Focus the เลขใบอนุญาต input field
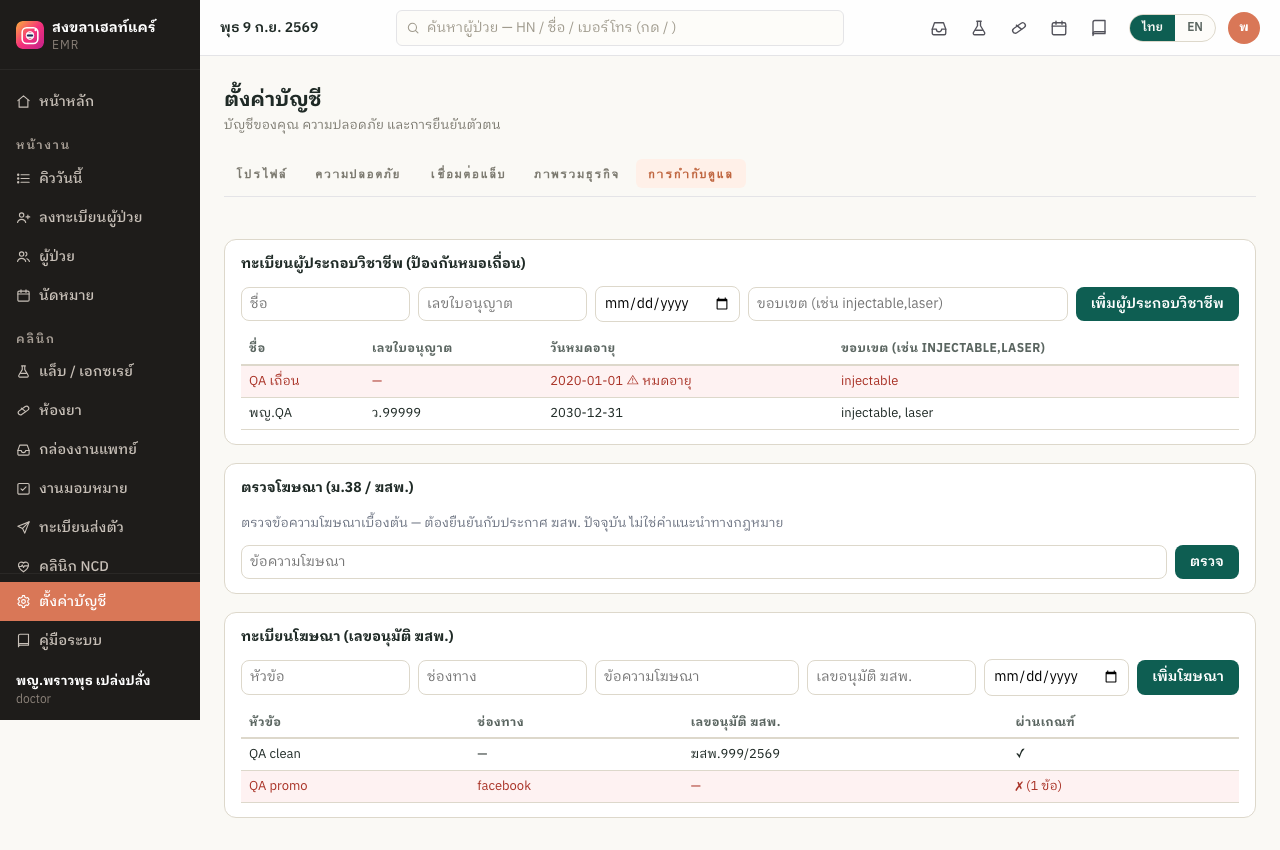Viewport: 1280px width, 850px height. (x=502, y=304)
